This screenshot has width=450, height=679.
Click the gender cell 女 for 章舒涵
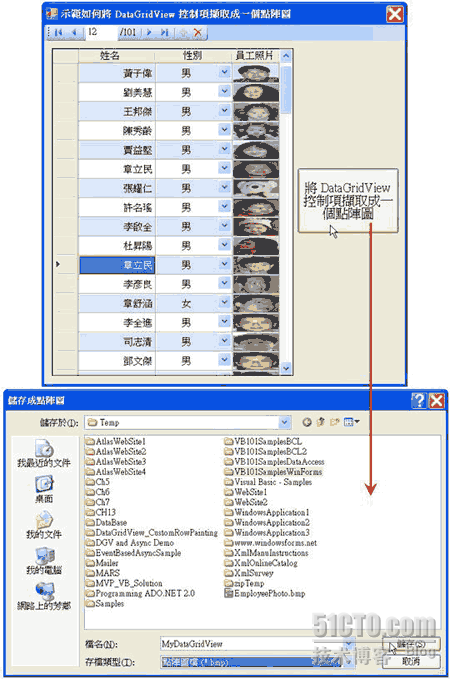[186, 303]
